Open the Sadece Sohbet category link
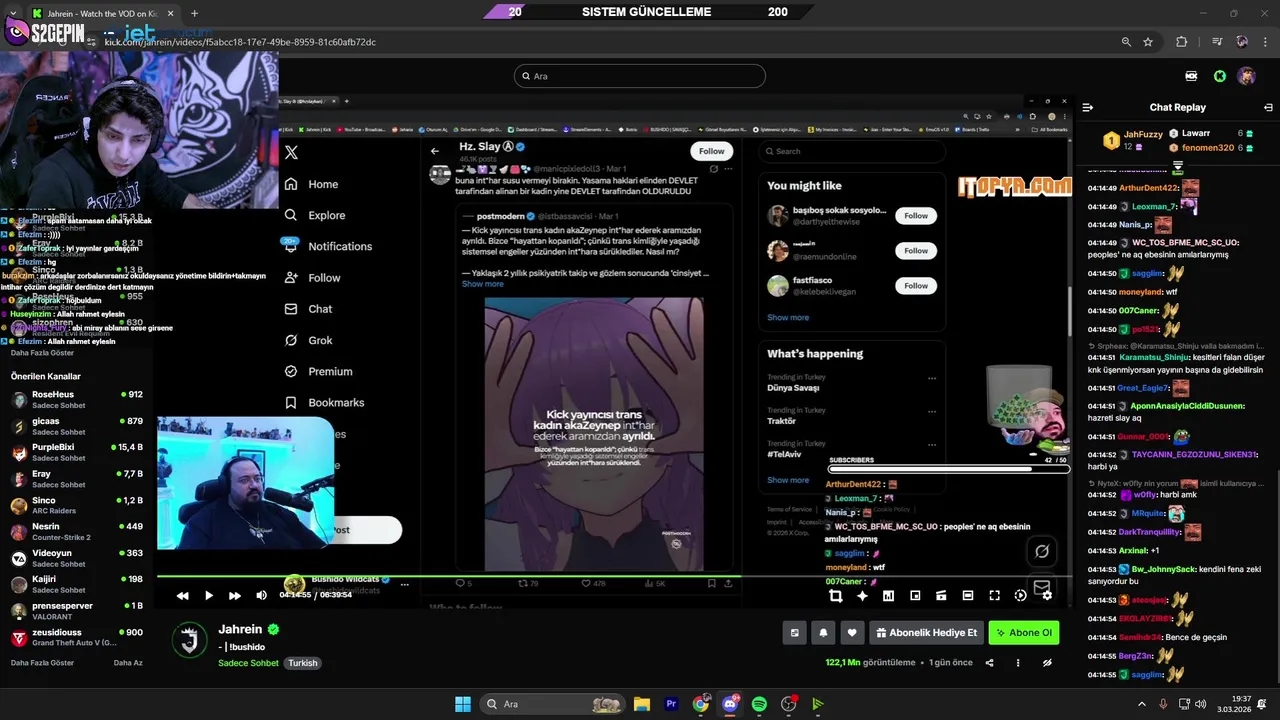 (x=248, y=663)
